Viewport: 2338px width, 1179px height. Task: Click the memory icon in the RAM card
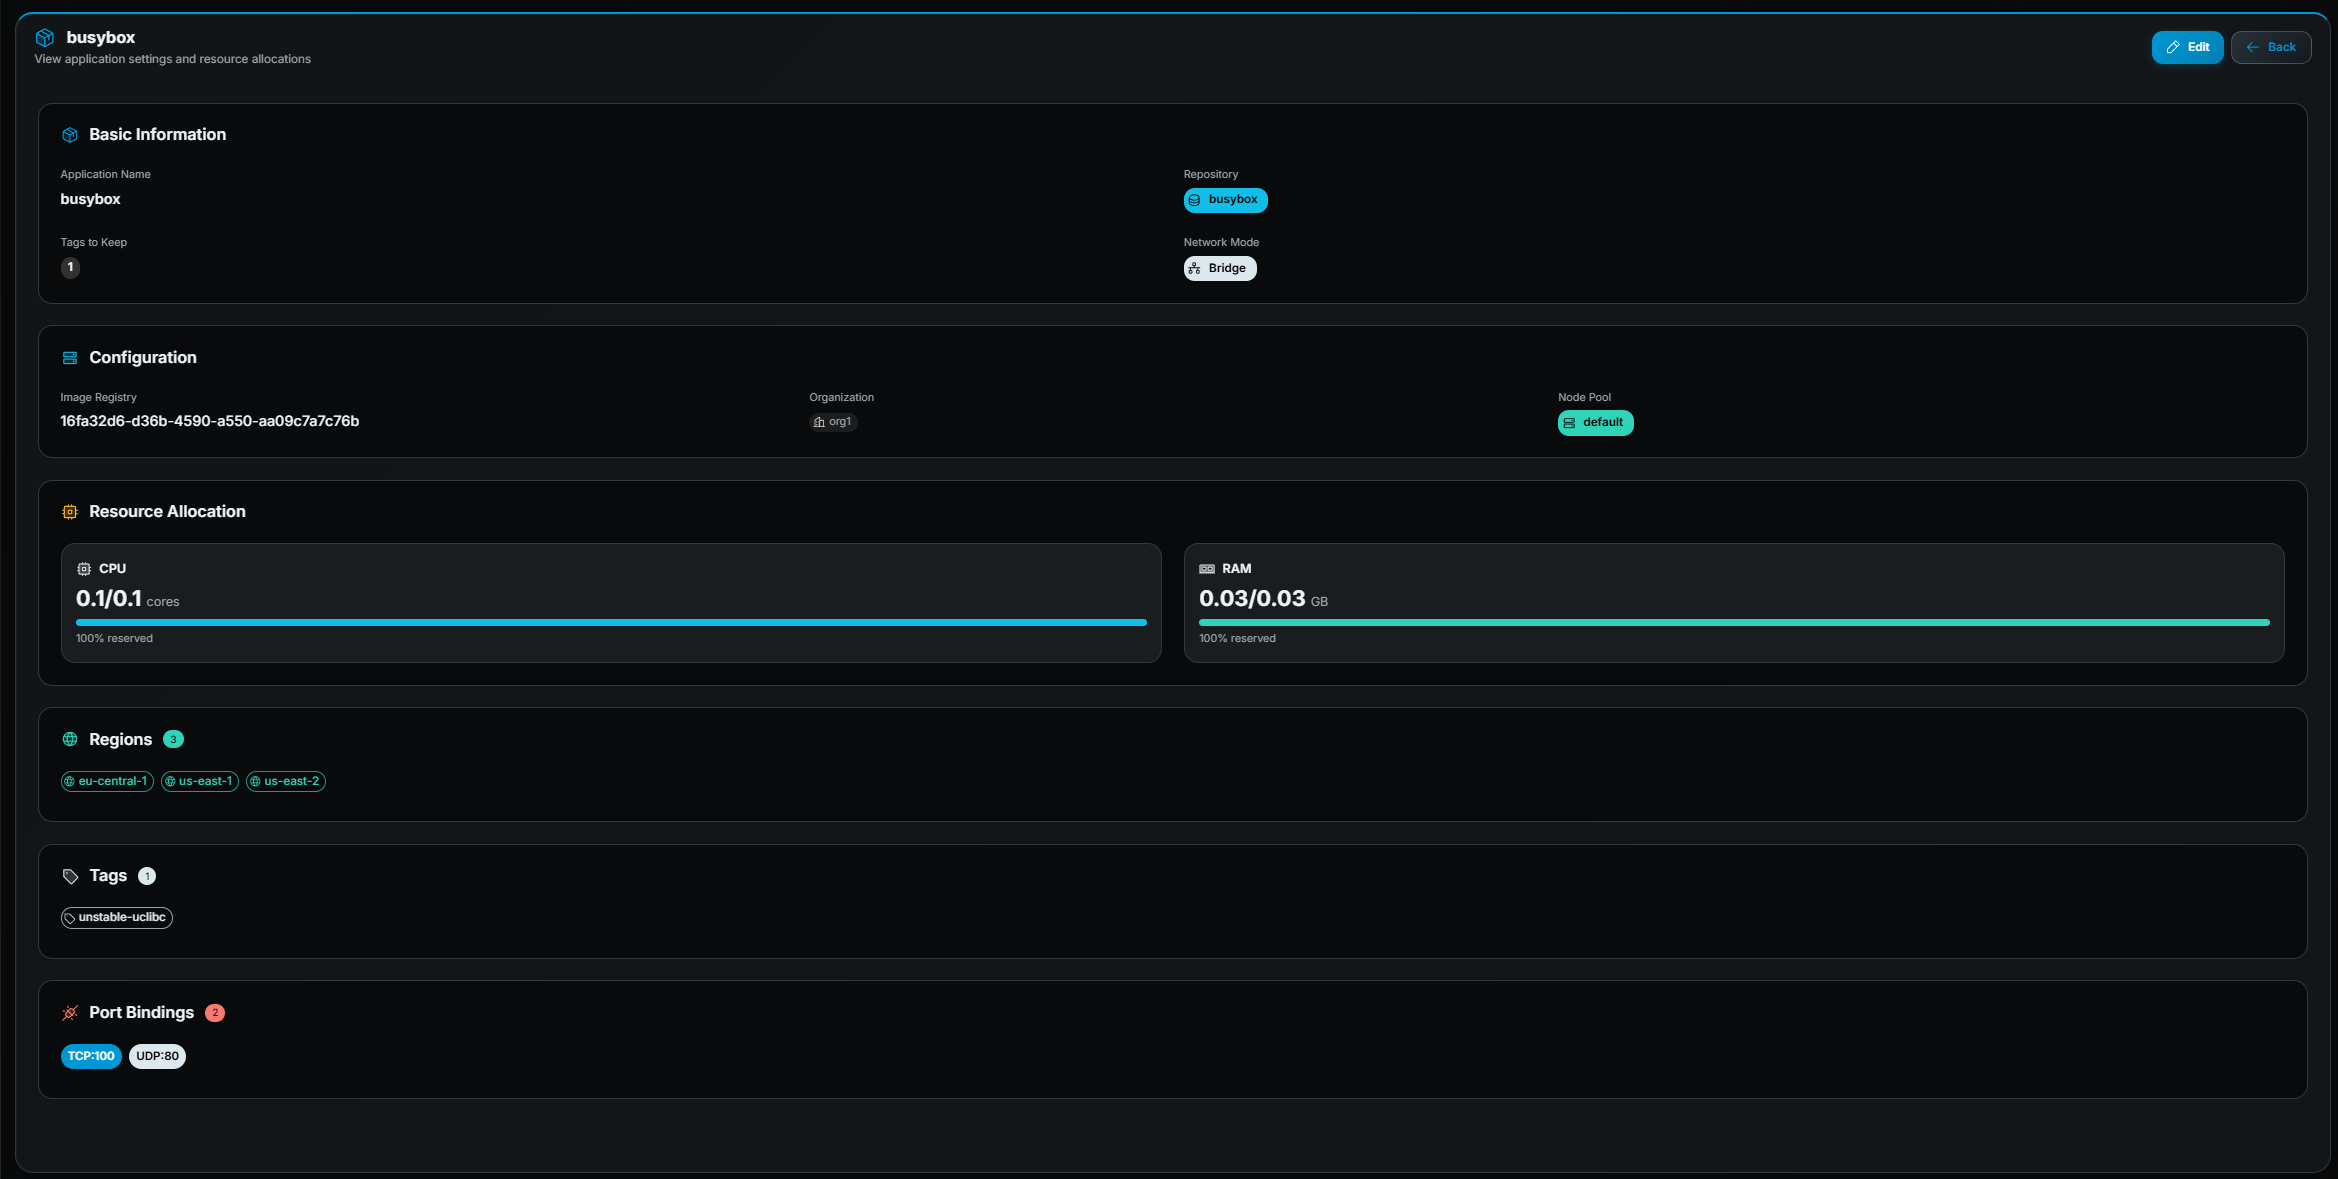[1207, 568]
